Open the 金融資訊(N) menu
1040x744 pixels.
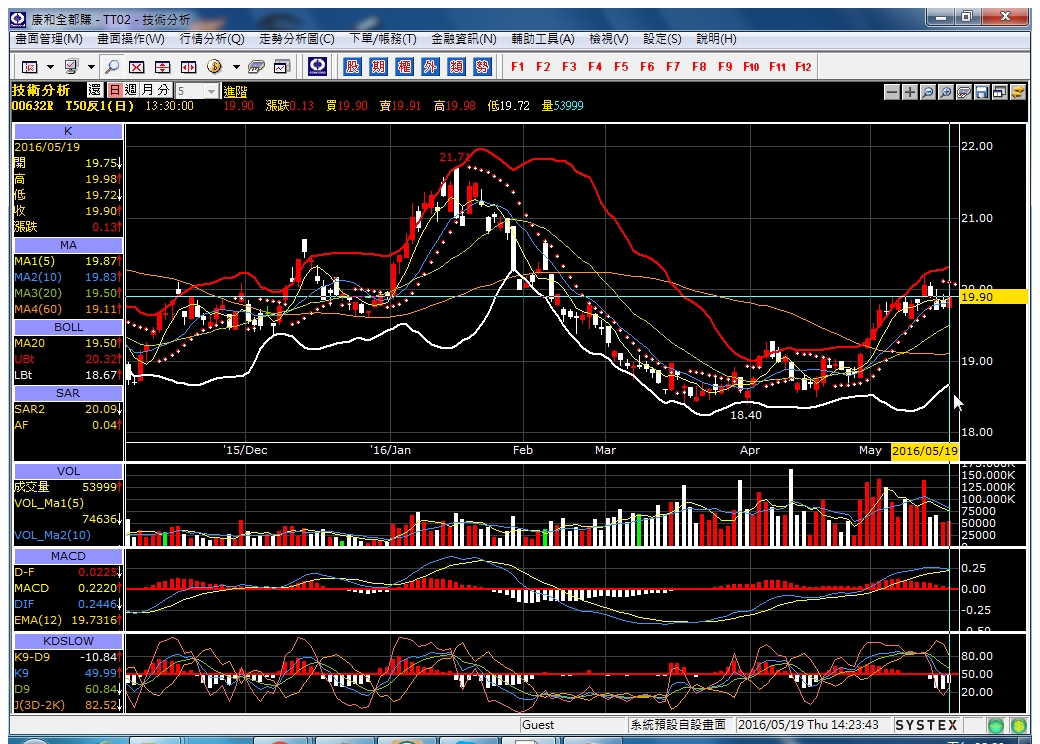point(464,39)
